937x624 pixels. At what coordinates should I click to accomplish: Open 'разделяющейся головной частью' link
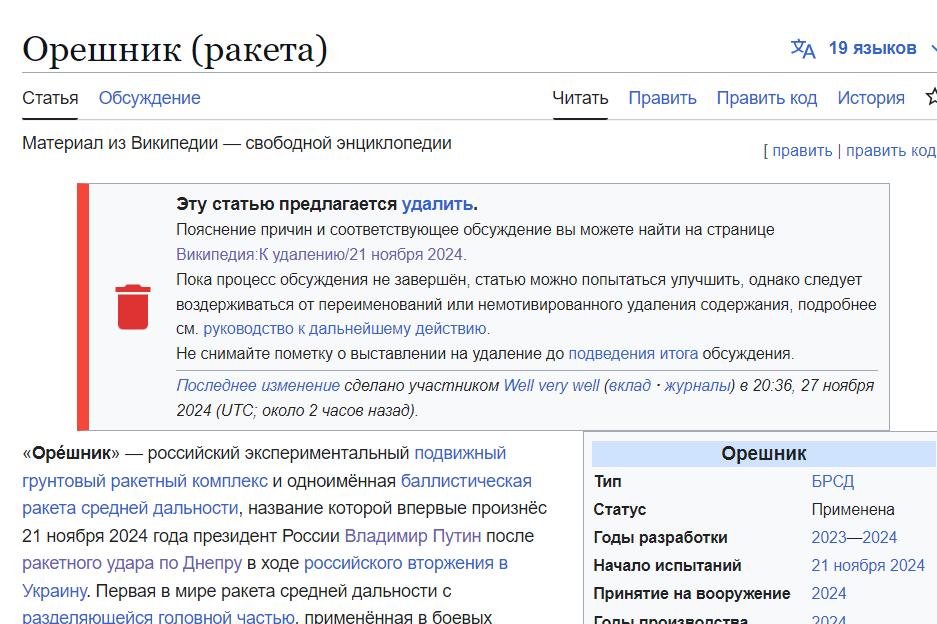pyautogui.click(x=158, y=617)
